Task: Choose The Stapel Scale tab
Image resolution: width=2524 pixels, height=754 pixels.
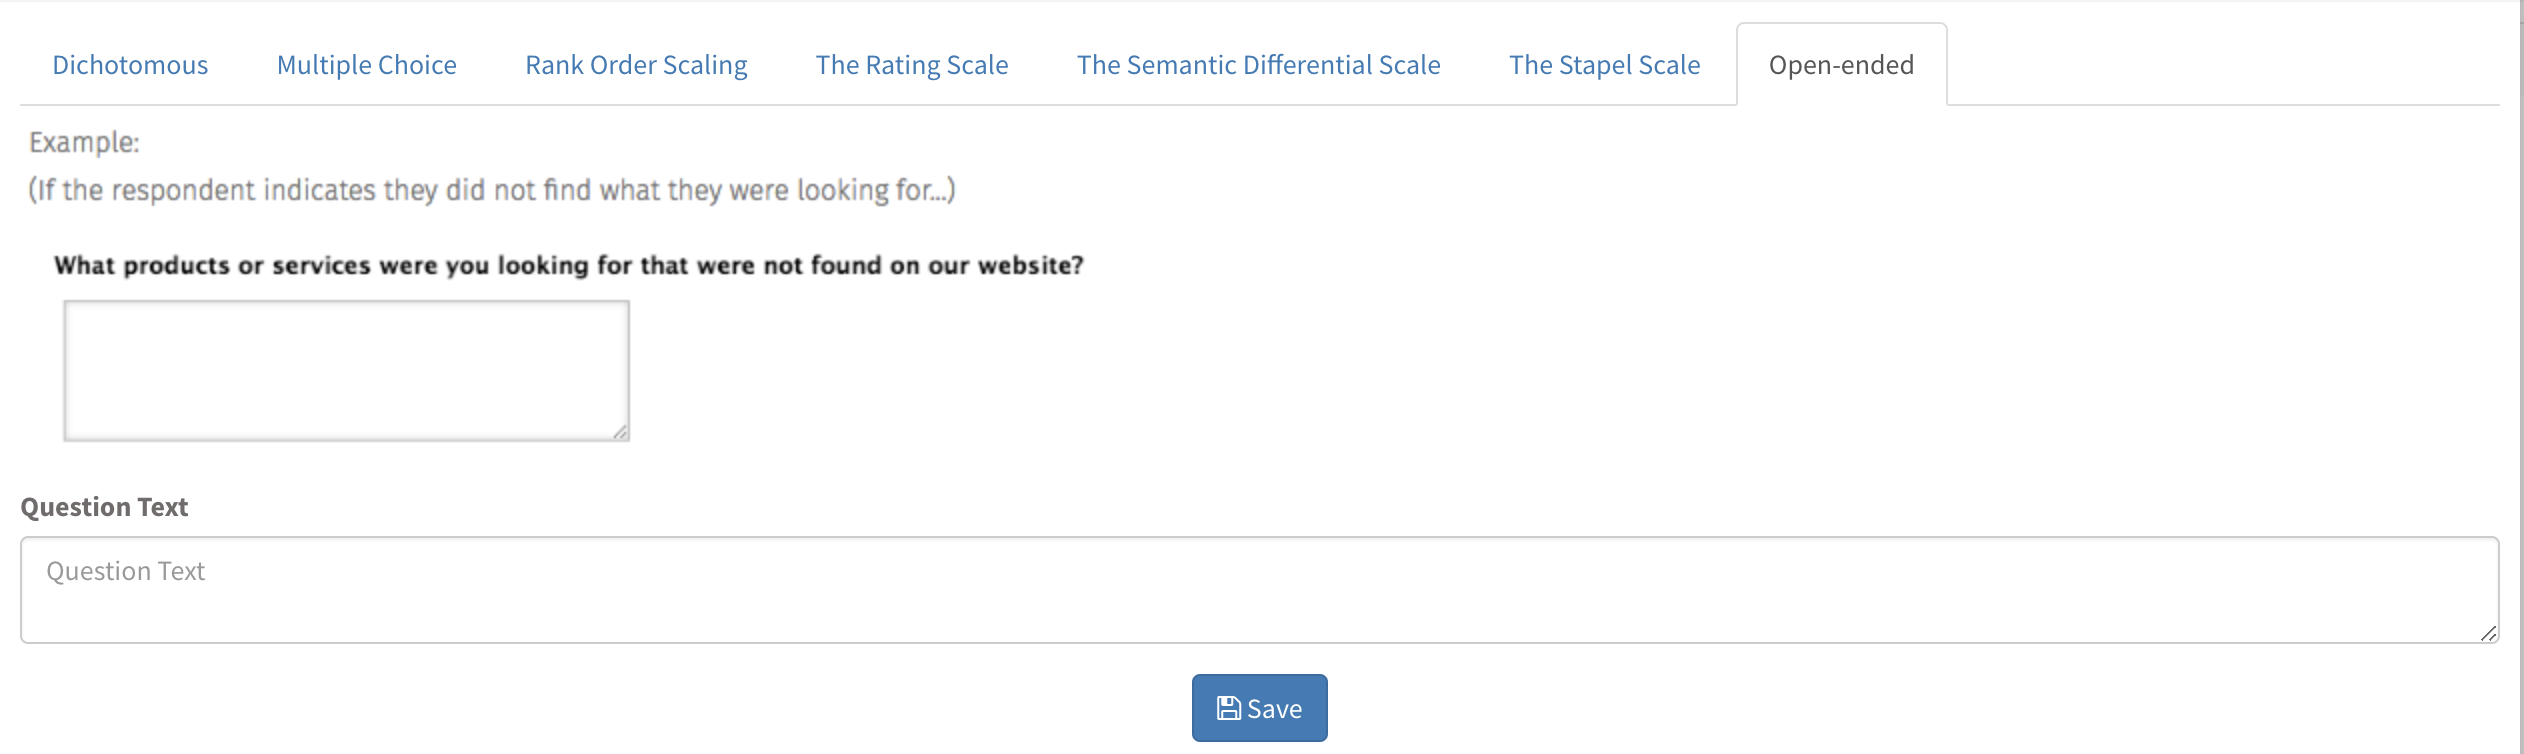Action: point(1605,65)
